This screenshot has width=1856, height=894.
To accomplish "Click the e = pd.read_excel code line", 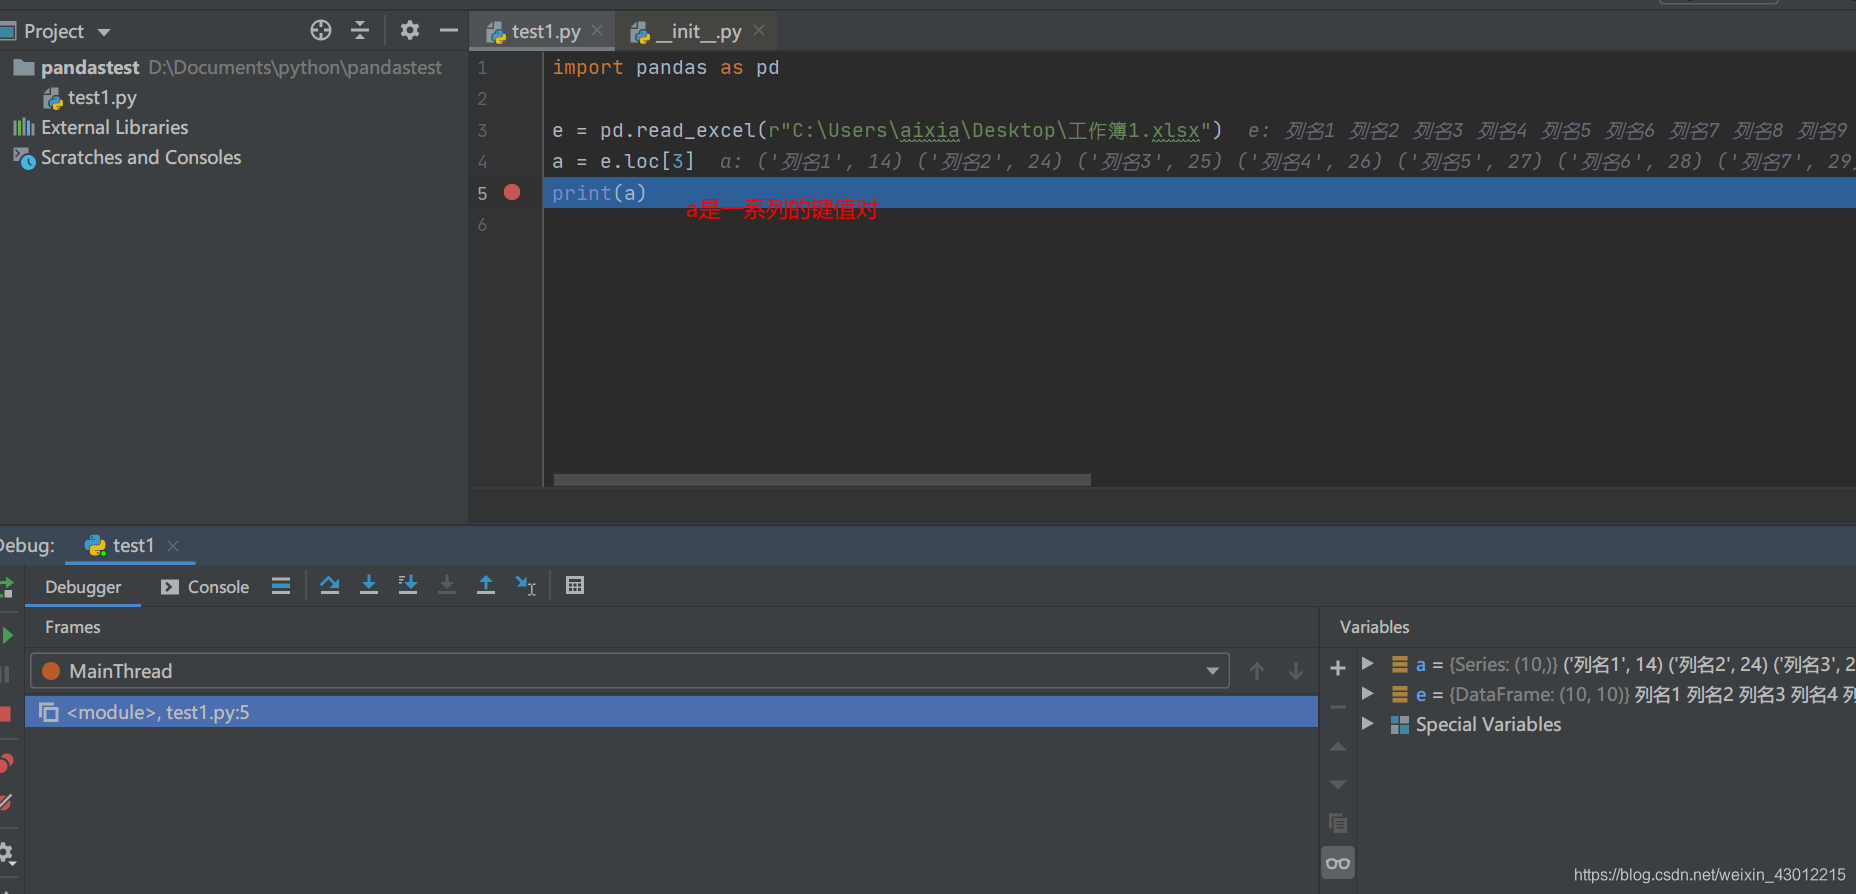I will coord(887,130).
